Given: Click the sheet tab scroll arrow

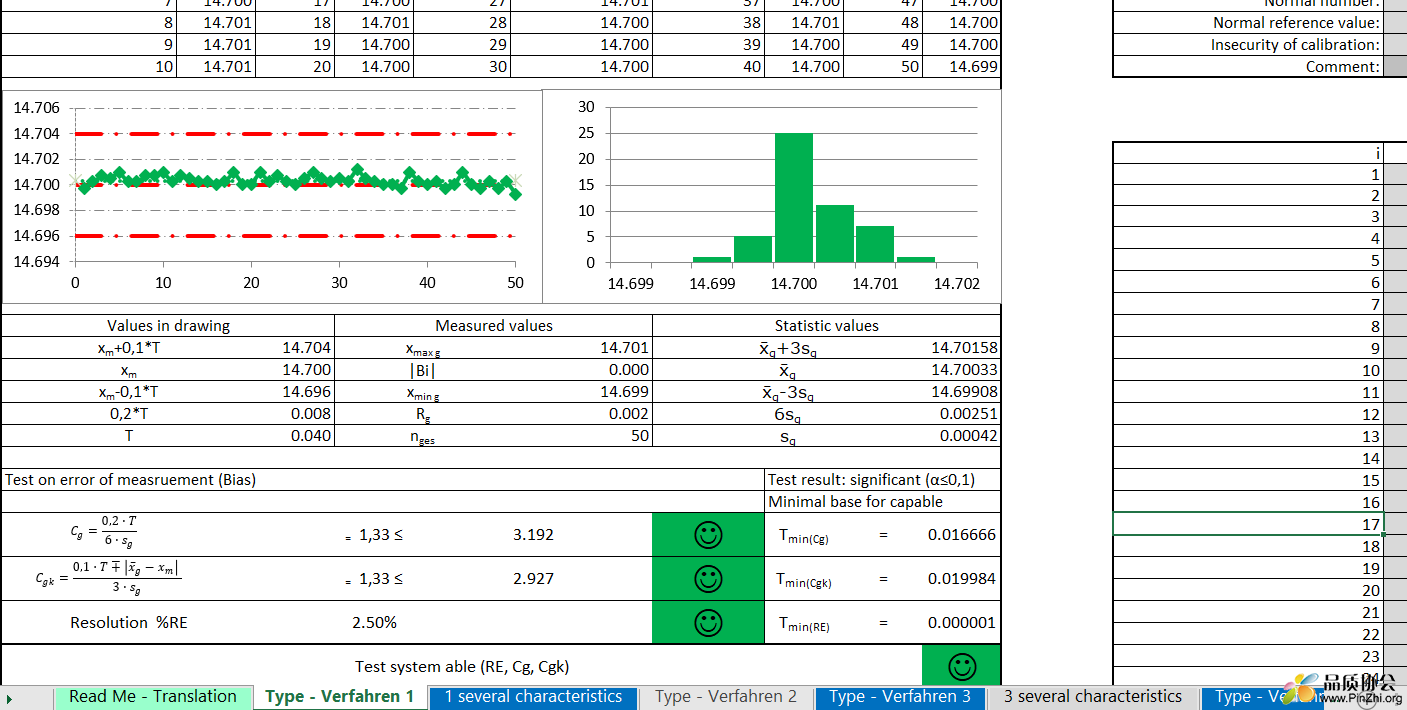Looking at the screenshot, I should (x=10, y=698).
